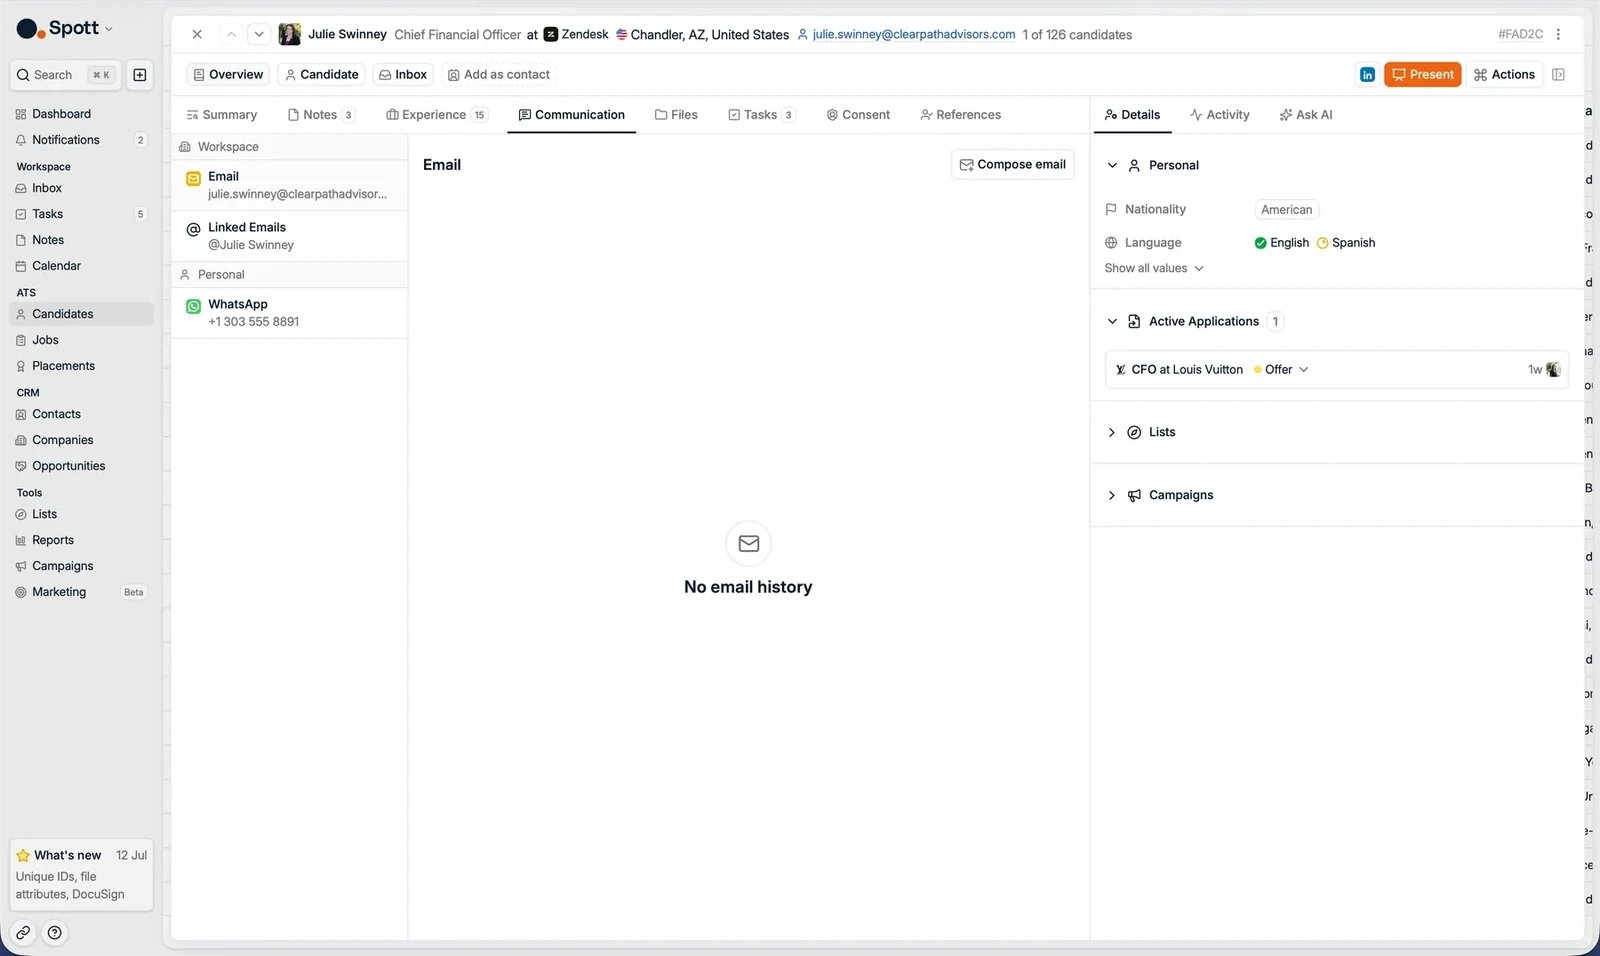Open Dashboard from the sidebar
The height and width of the screenshot is (956, 1600).
(81, 114)
